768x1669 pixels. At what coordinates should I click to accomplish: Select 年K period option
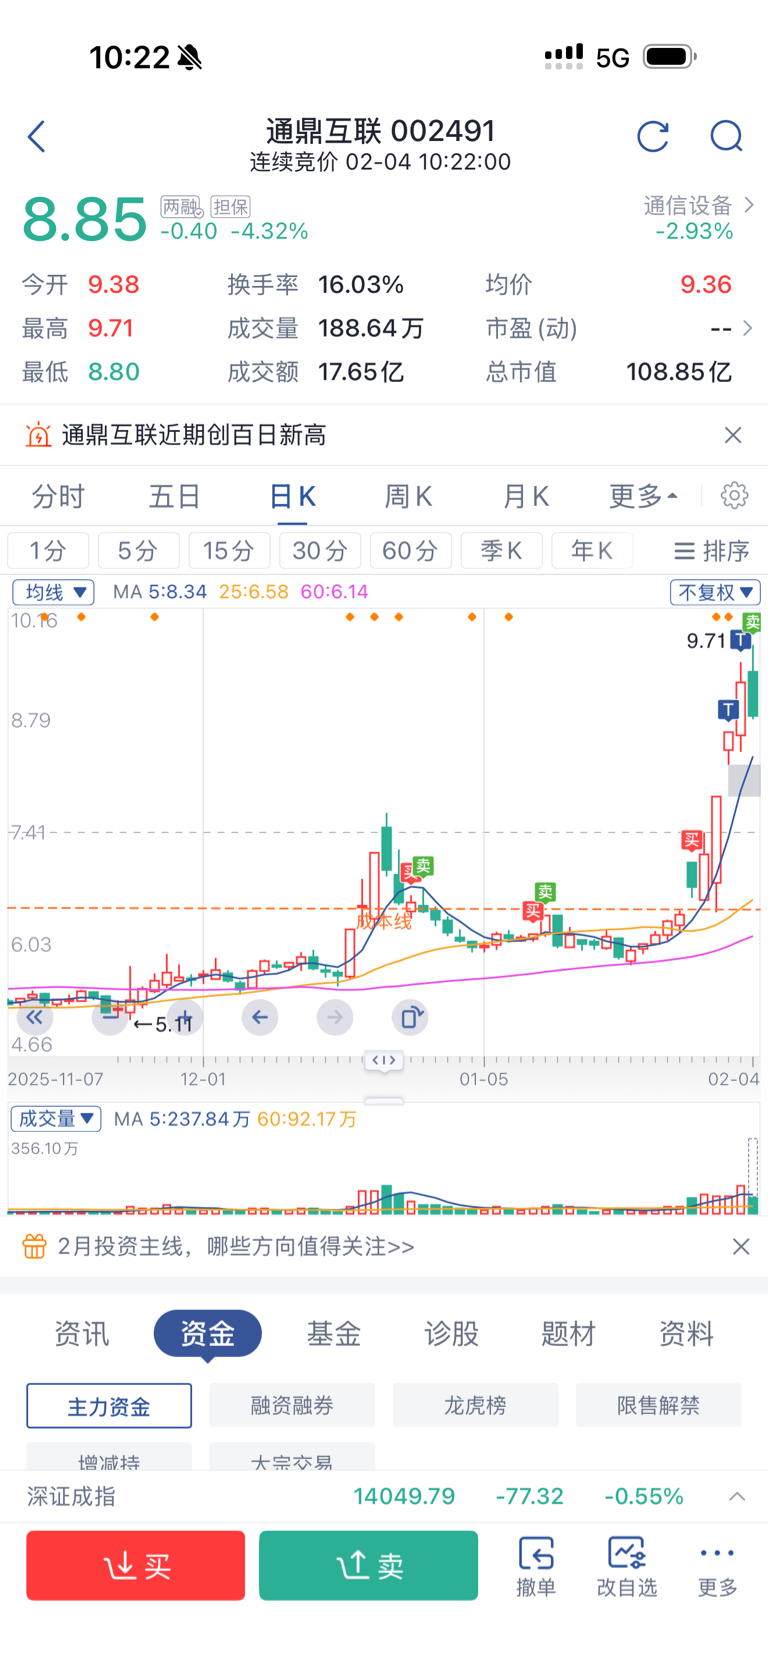592,551
